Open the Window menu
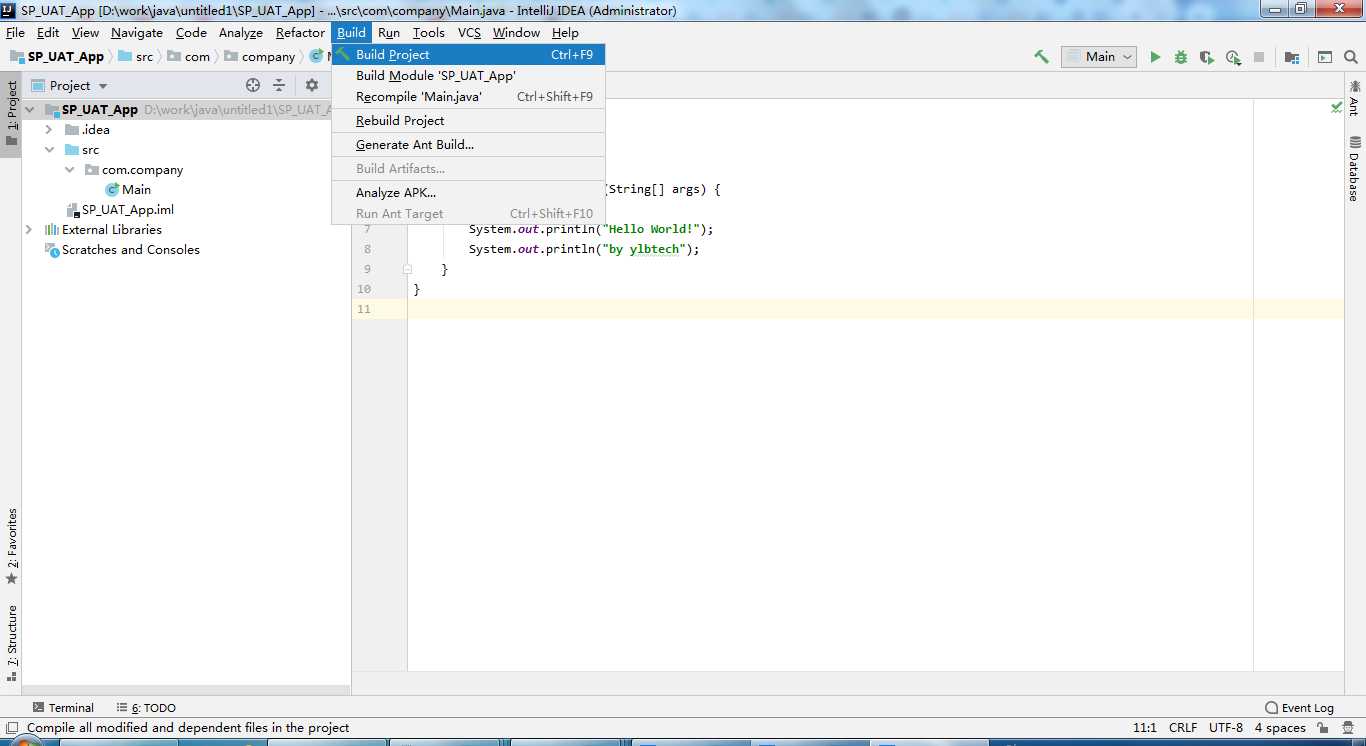 (x=516, y=33)
